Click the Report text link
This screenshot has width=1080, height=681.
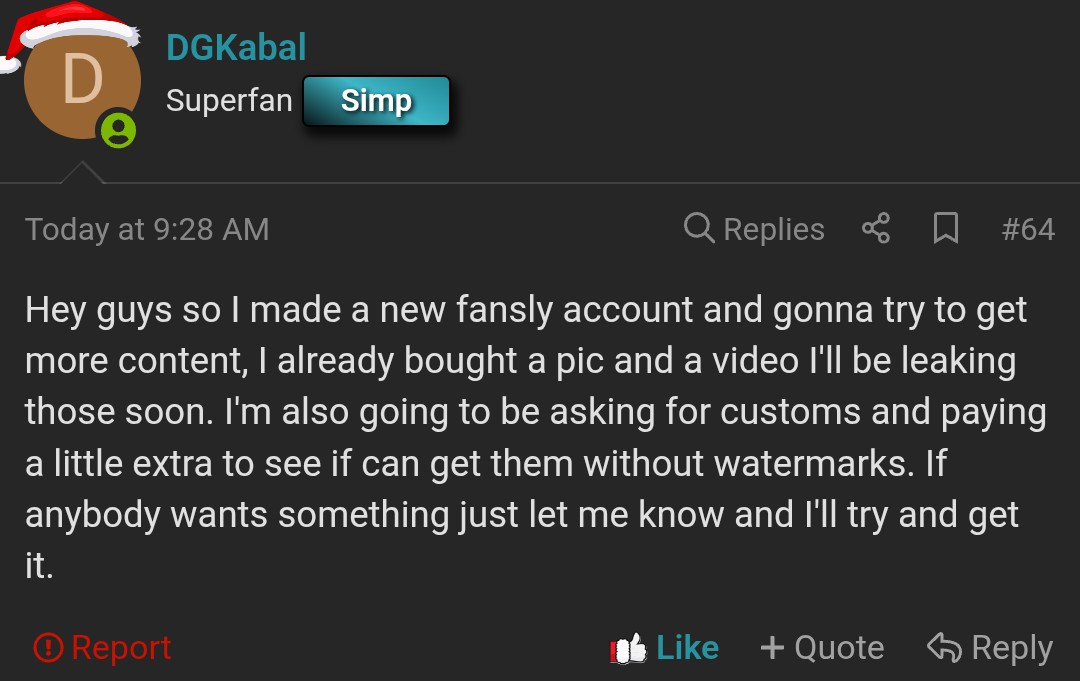point(121,648)
